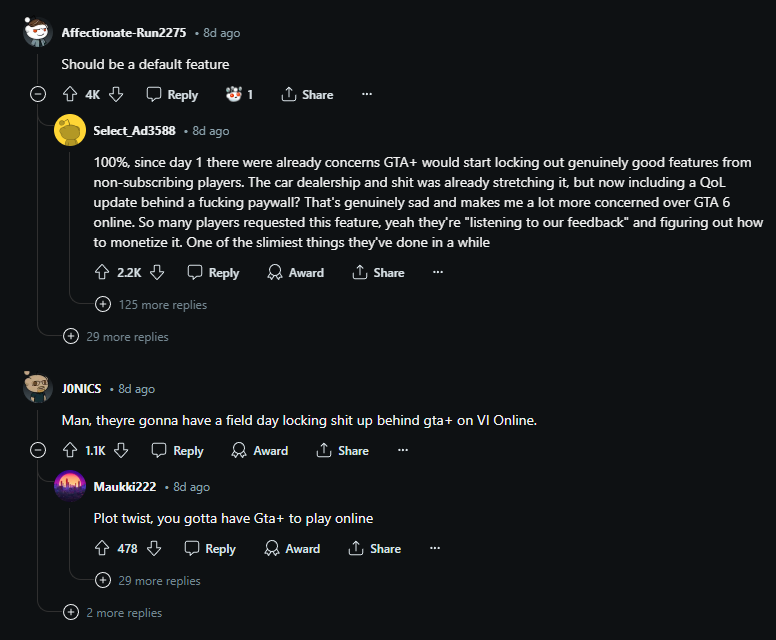The height and width of the screenshot is (640, 776).
Task: Reply to J0NICS's comment
Action: point(176,450)
